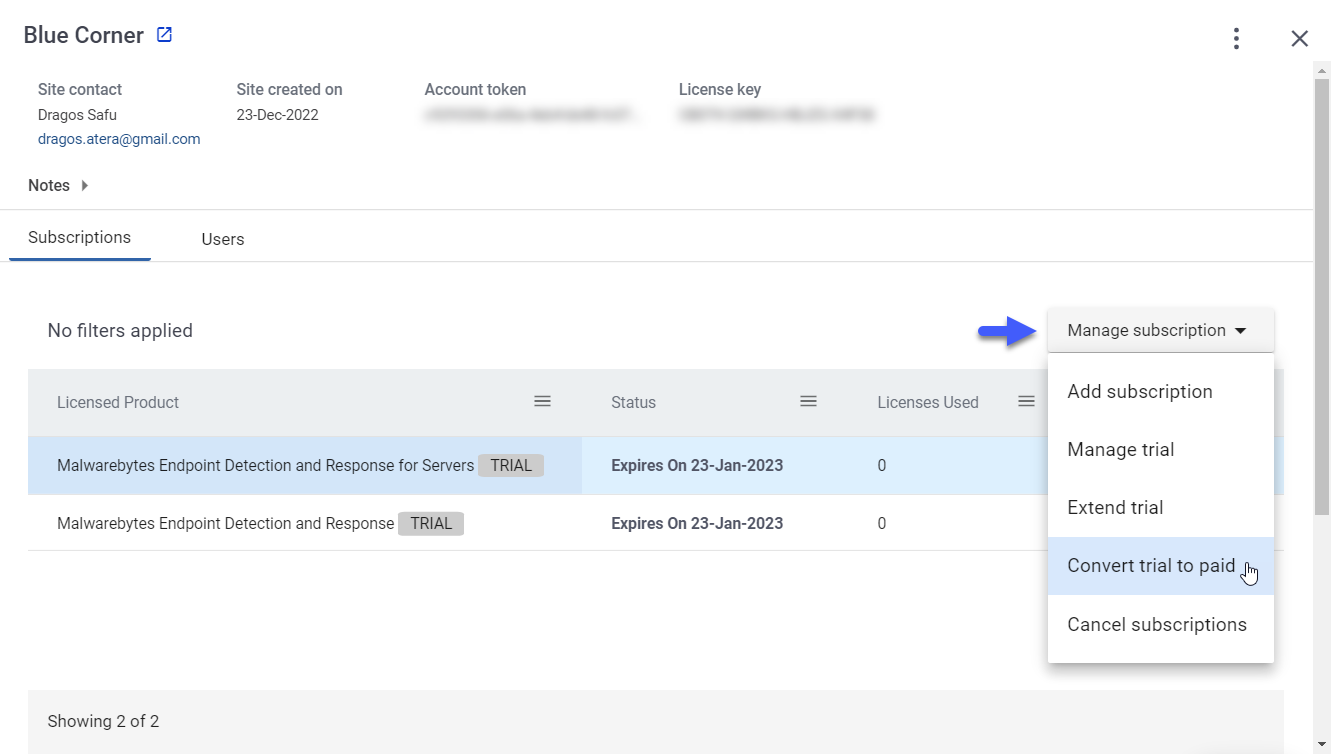The image size is (1331, 754).
Task: Open the three-dot more options menu
Action: 1237,38
